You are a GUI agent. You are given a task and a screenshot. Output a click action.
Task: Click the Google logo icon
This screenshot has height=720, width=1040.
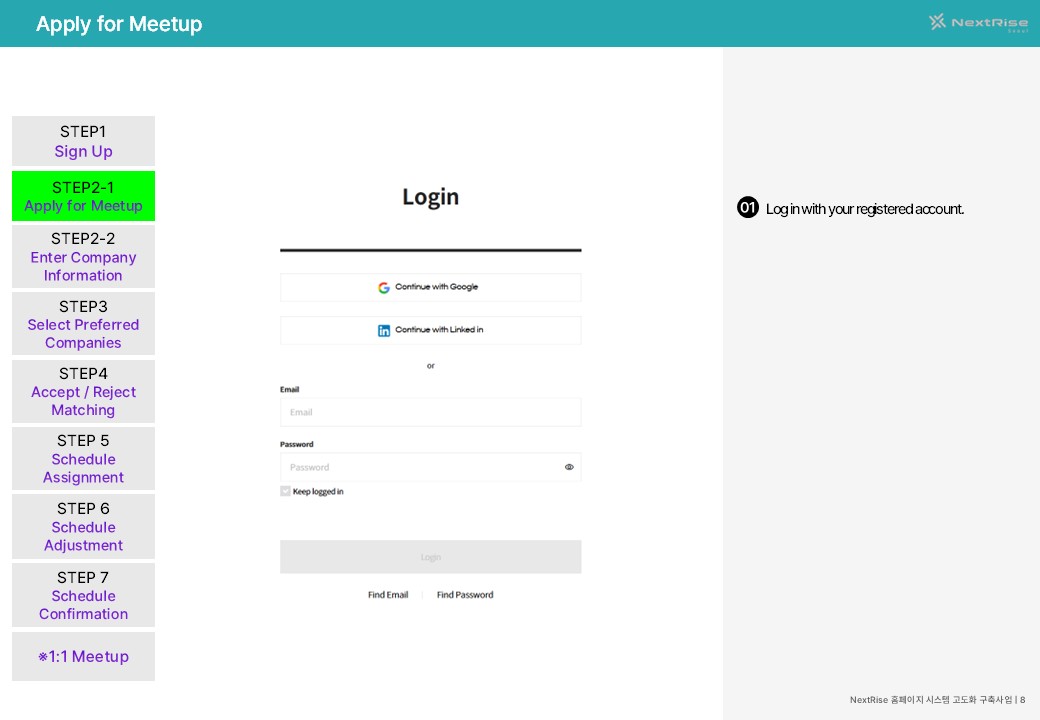[384, 288]
